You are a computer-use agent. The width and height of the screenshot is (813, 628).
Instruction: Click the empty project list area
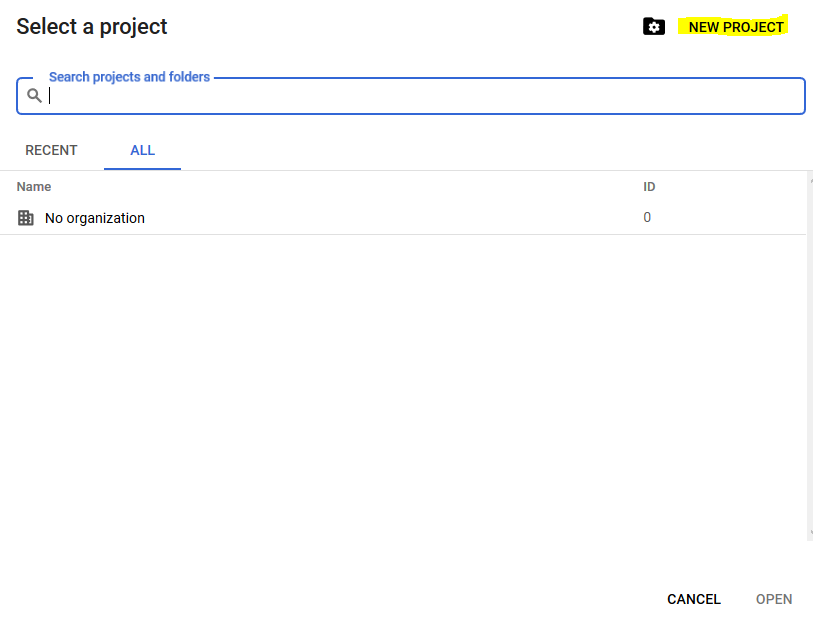(403, 384)
